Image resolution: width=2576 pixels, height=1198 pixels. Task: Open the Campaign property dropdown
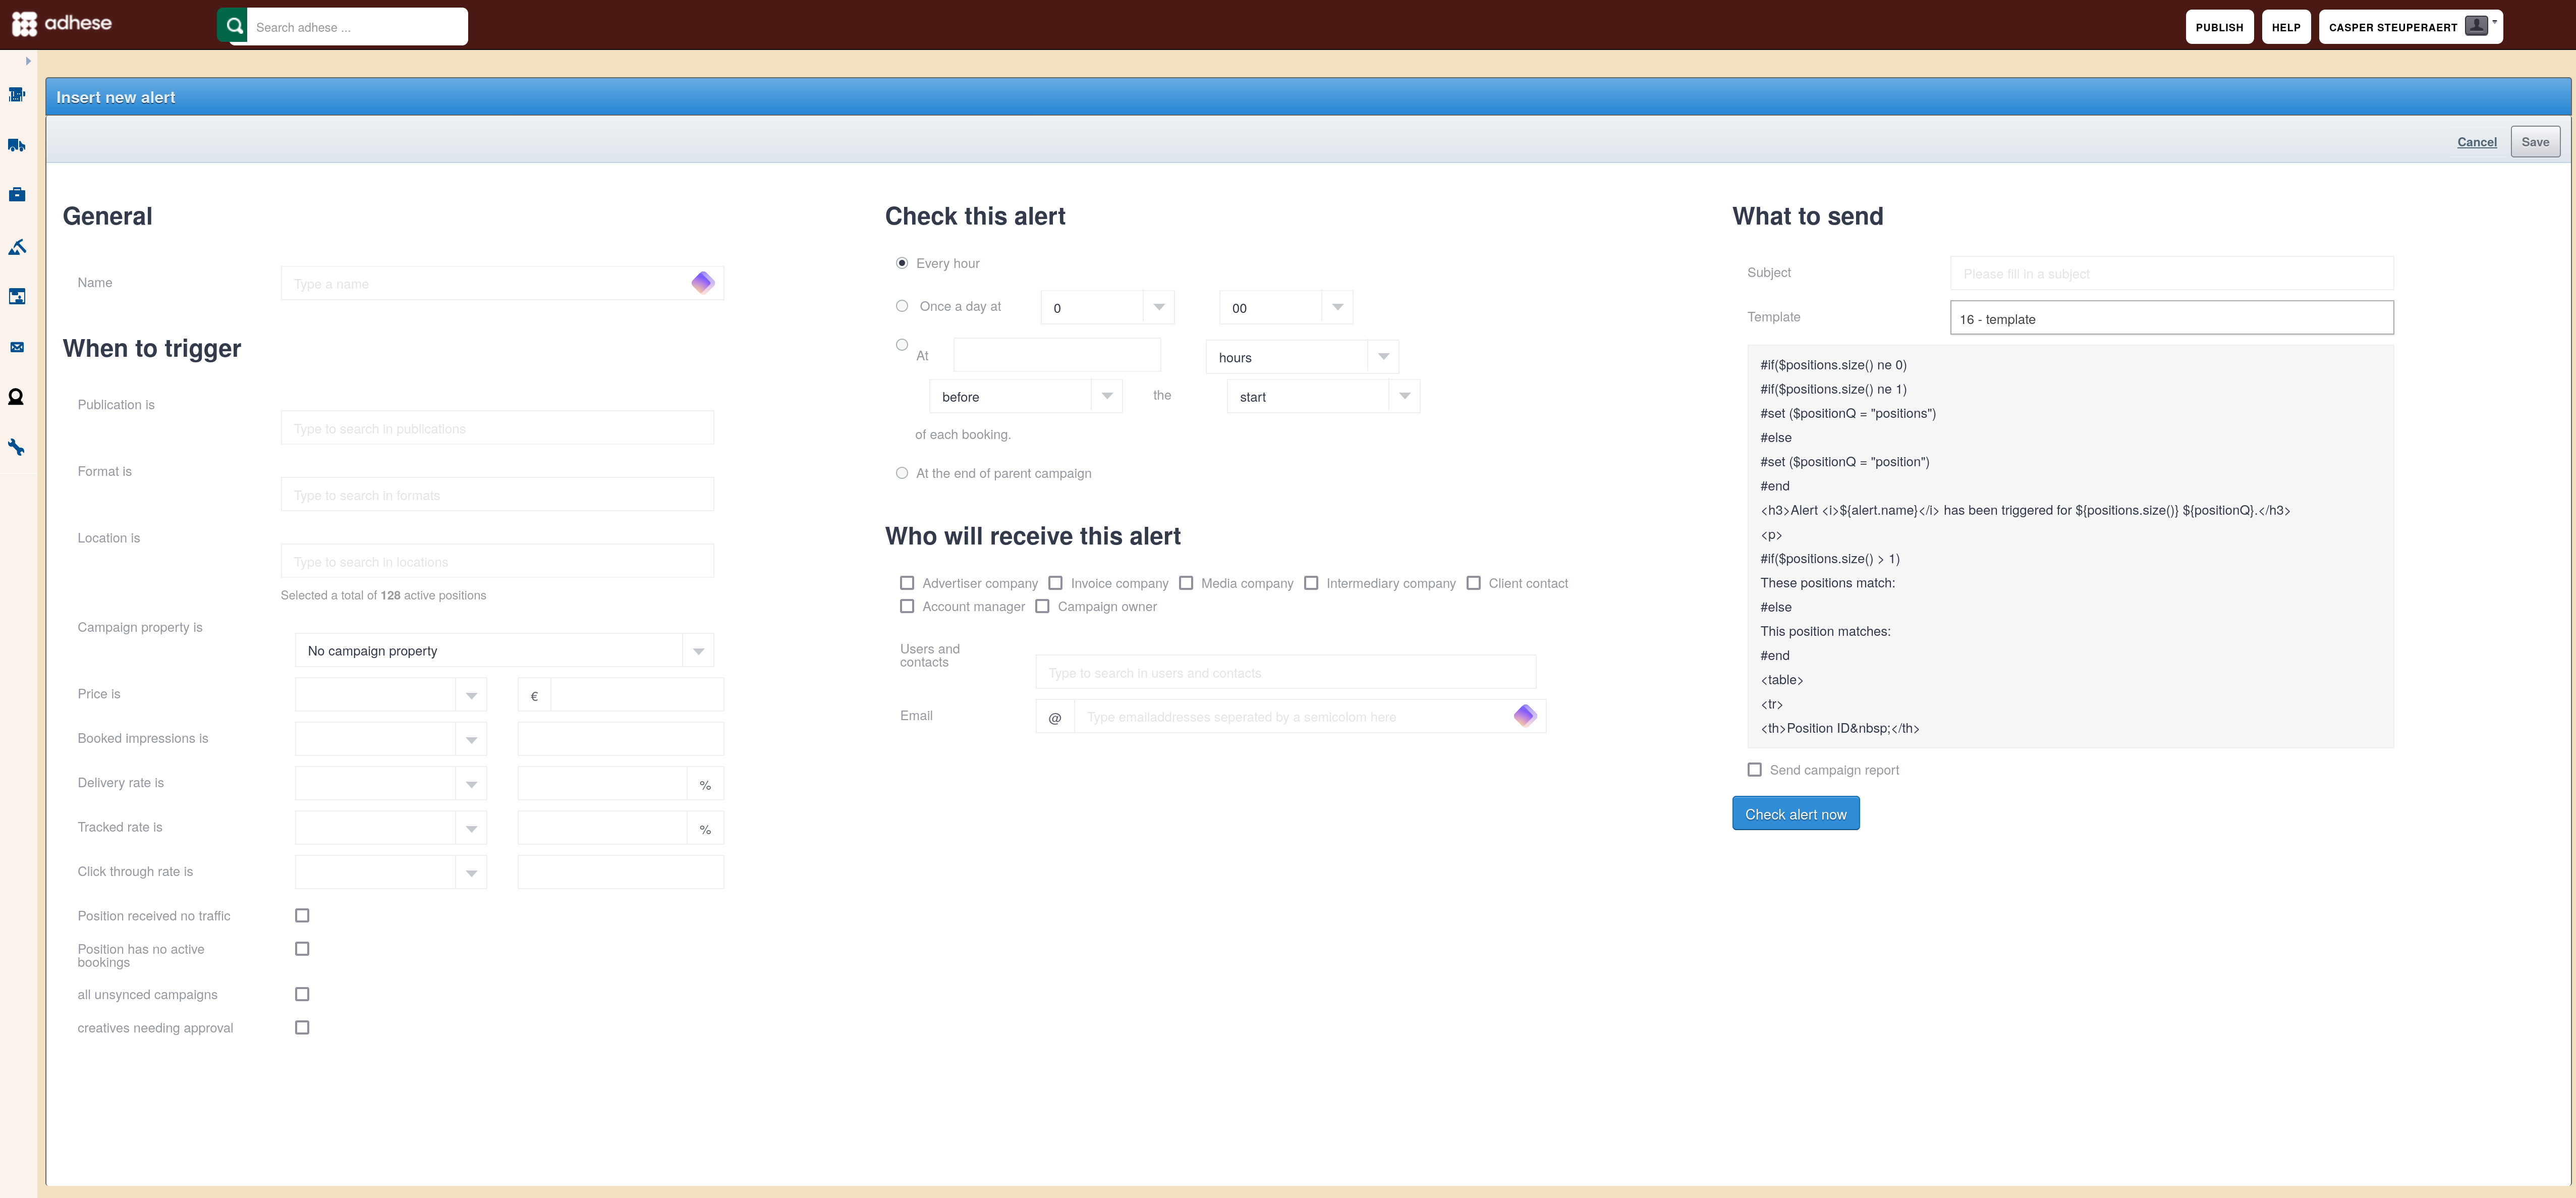point(504,651)
